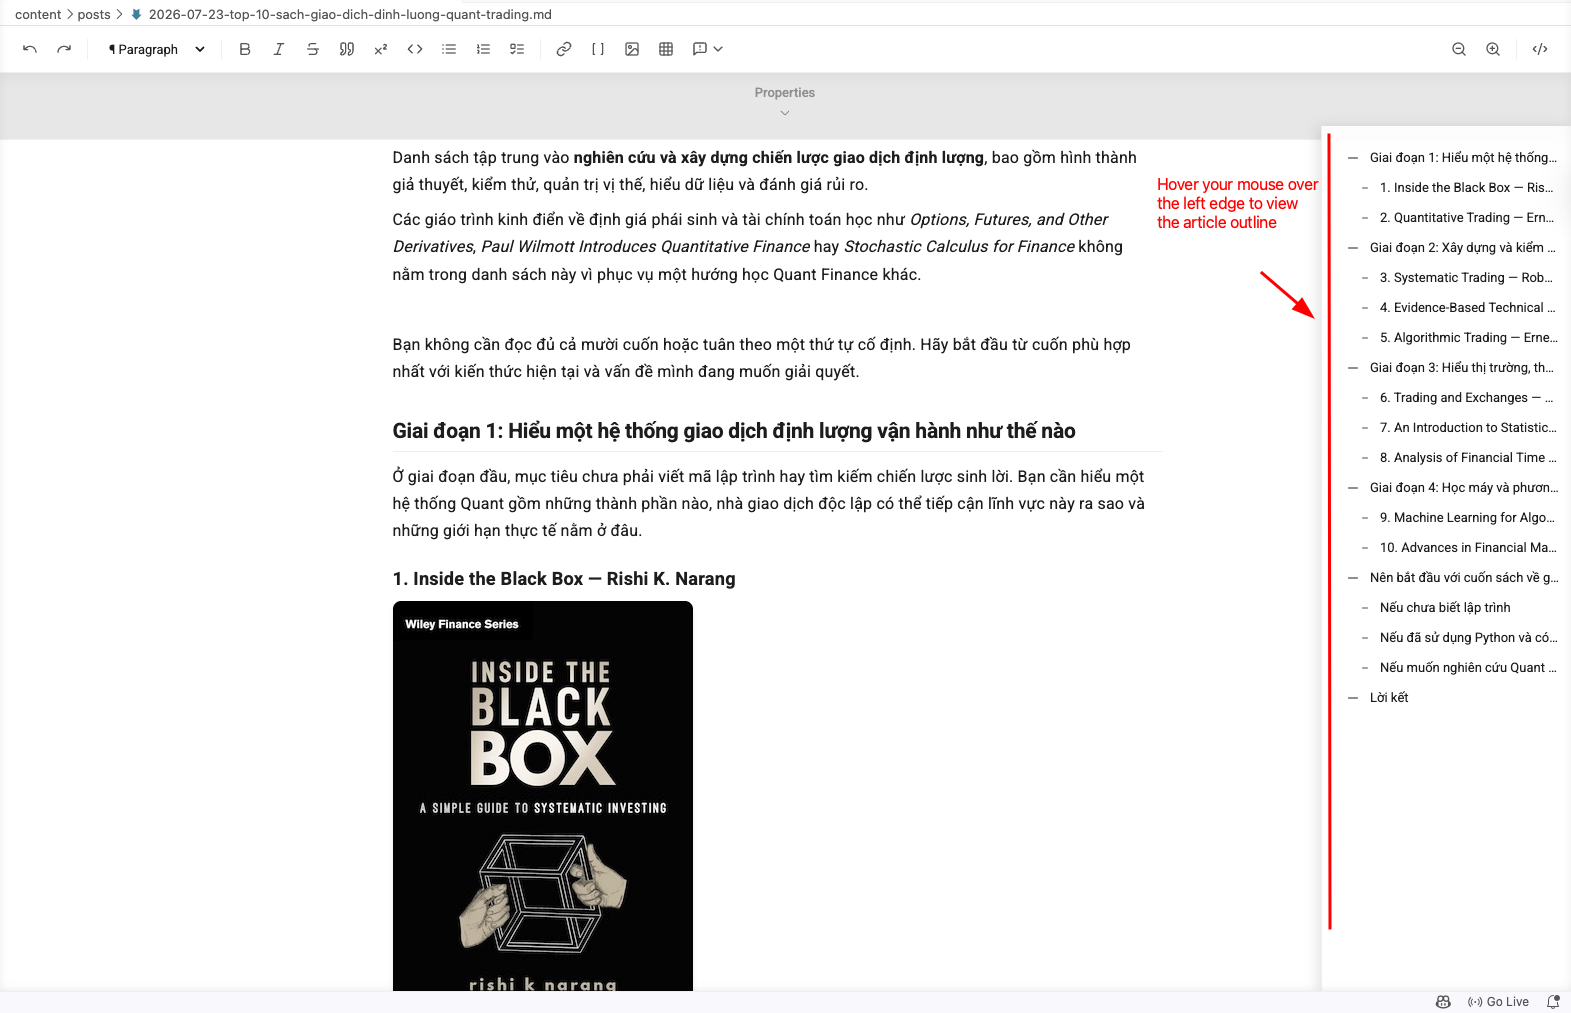Click the 'posts' breadcrumb segment
The width and height of the screenshot is (1571, 1013).
94,14
